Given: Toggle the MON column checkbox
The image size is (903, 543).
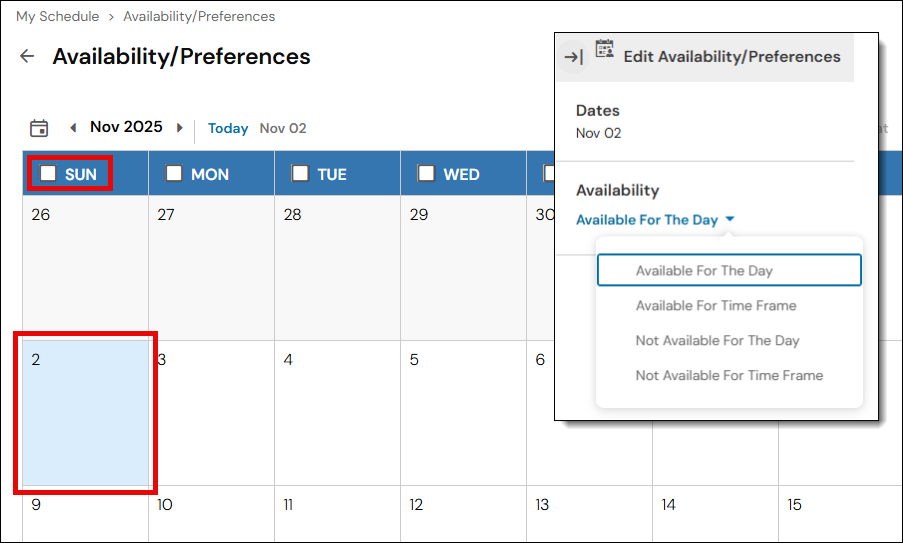Looking at the screenshot, I should coord(174,173).
